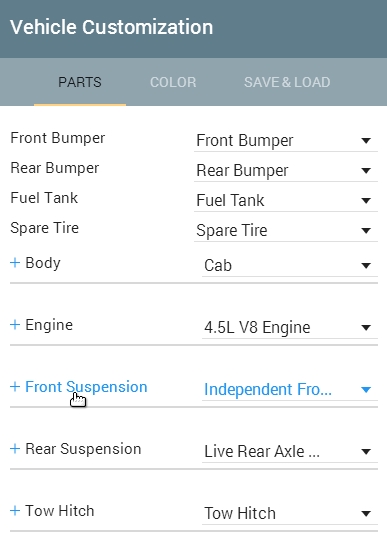The width and height of the screenshot is (387, 551).
Task: Open Tow Hitch selection dropdown
Action: pyautogui.click(x=290, y=513)
